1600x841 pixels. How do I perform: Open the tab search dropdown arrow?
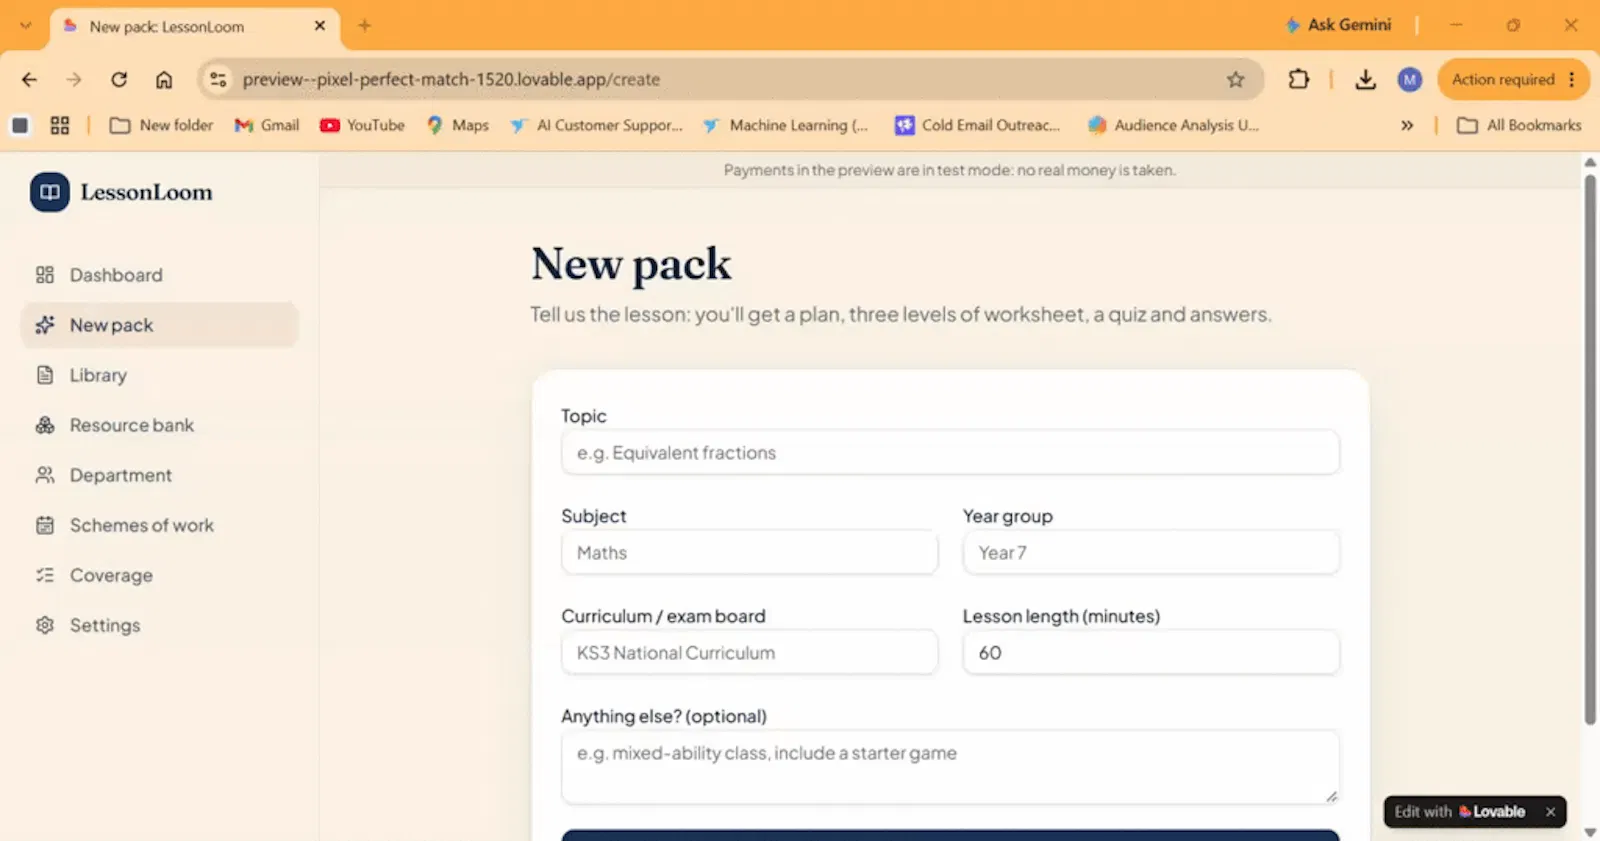point(25,26)
